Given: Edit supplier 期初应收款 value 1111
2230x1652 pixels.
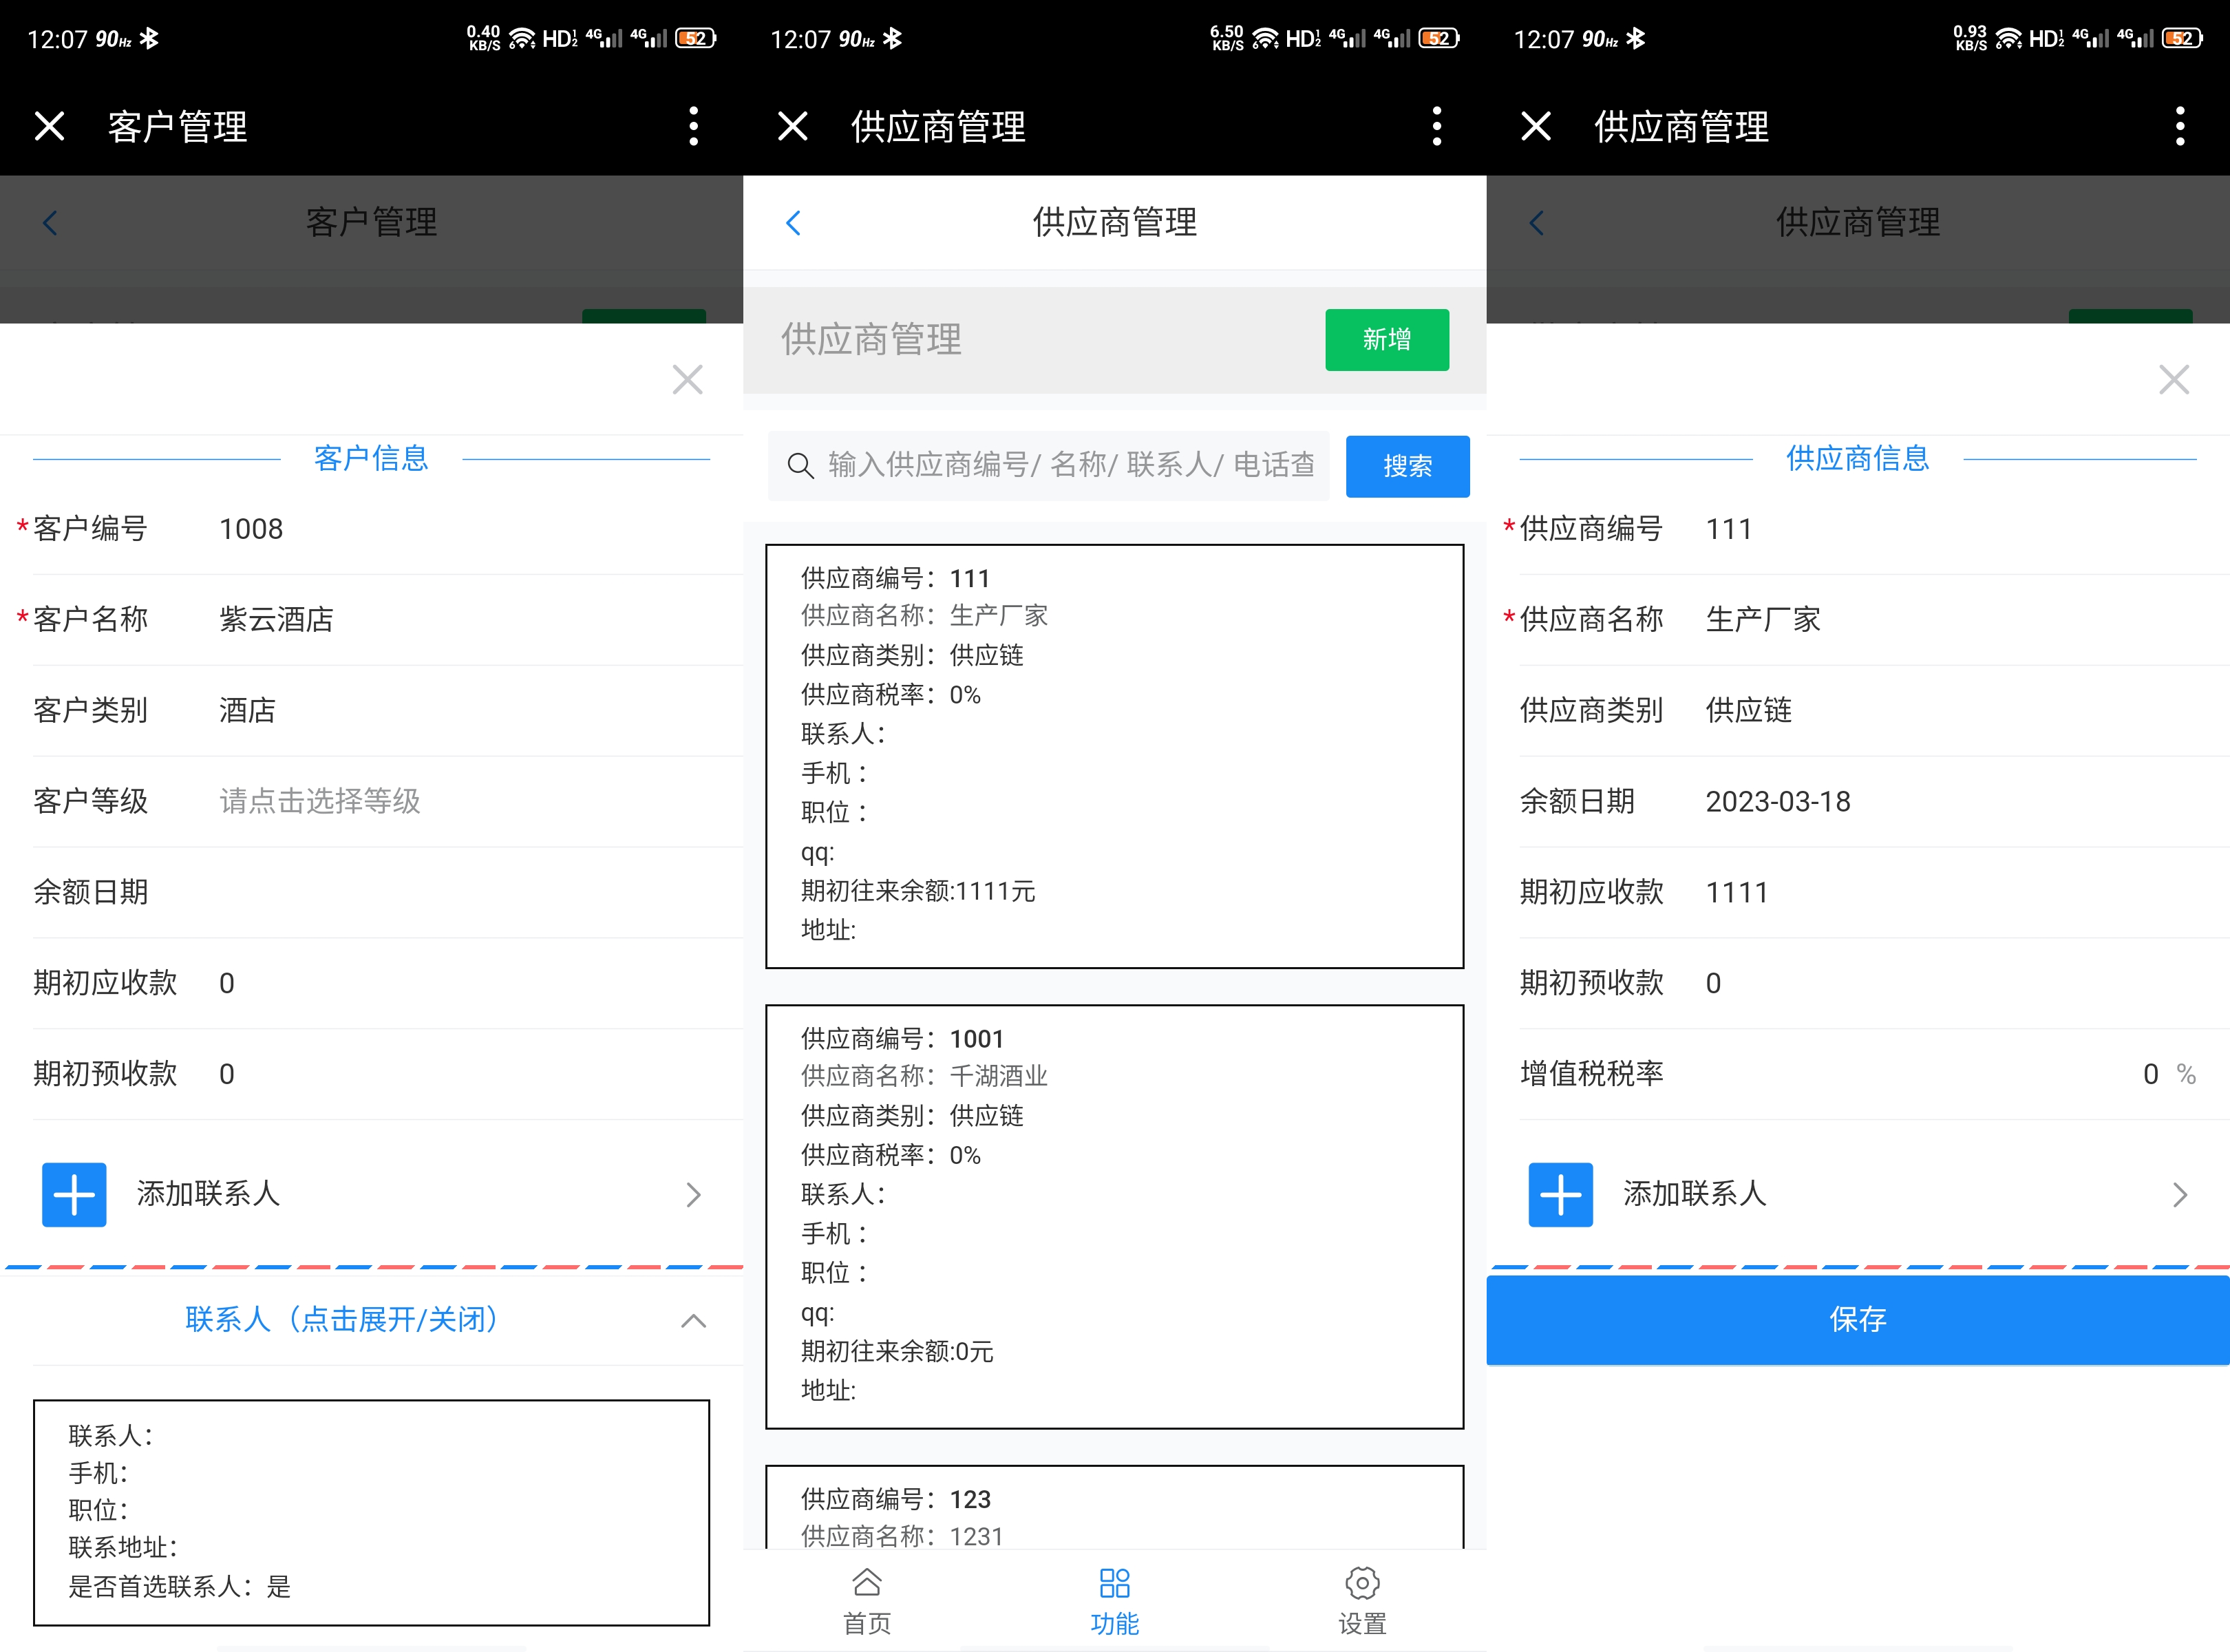Looking at the screenshot, I should [1737, 892].
